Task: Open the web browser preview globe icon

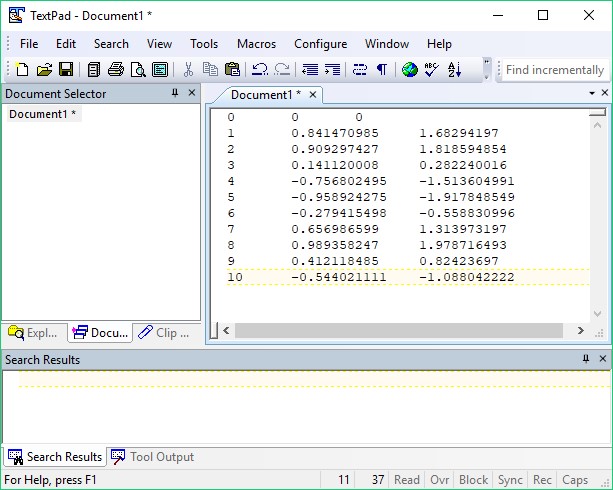Action: [410, 70]
